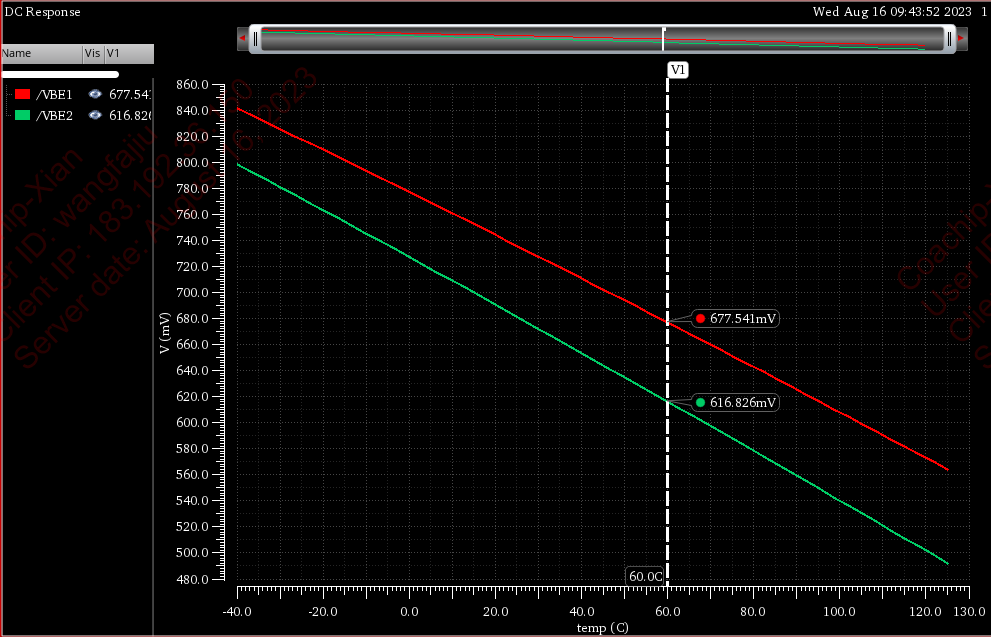
Task: Click the temp (C) x-axis label
Action: [602, 628]
